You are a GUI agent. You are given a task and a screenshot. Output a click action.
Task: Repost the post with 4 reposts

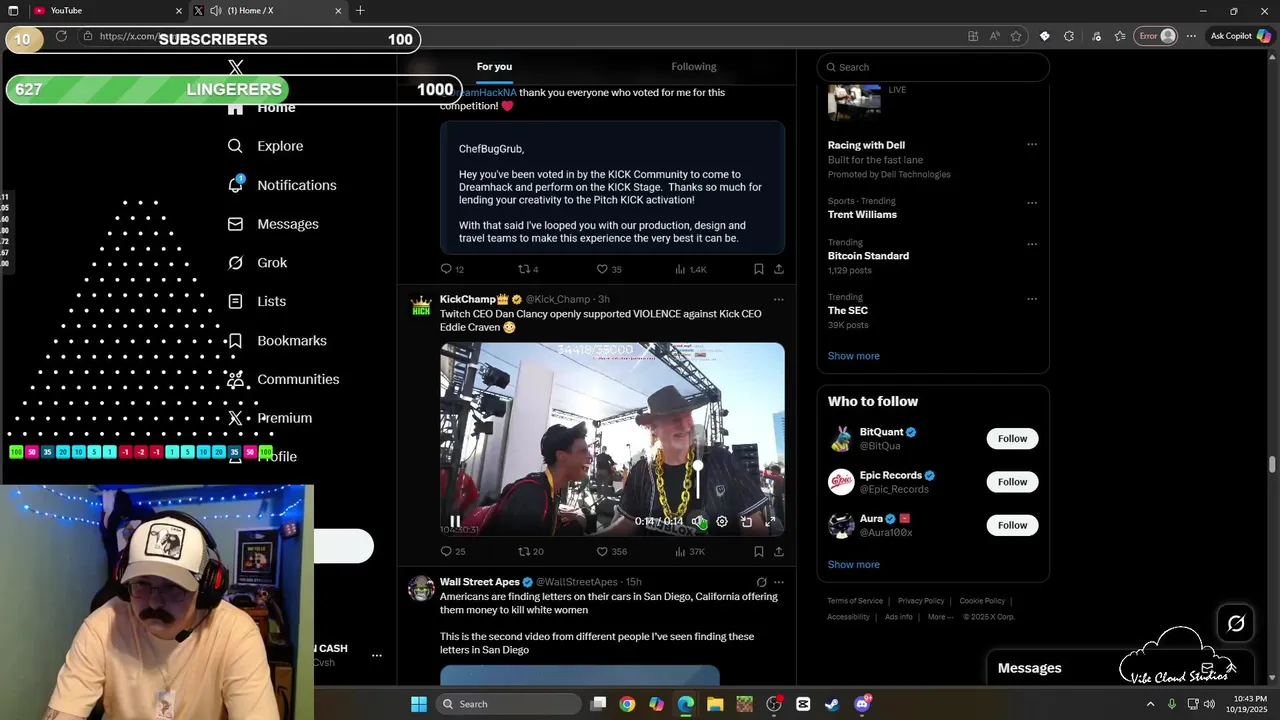coord(529,269)
